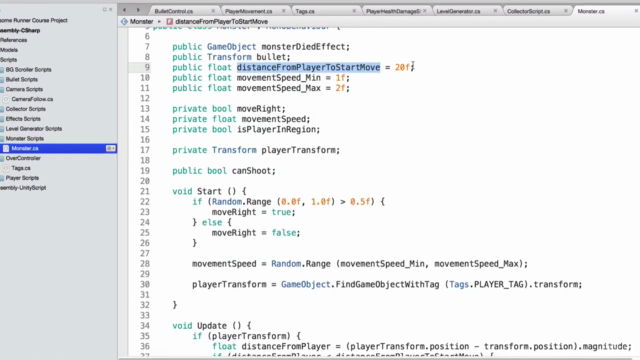This screenshot has width=640, height=360.
Task: Click line number 9 in the gutter
Action: pyautogui.click(x=147, y=67)
